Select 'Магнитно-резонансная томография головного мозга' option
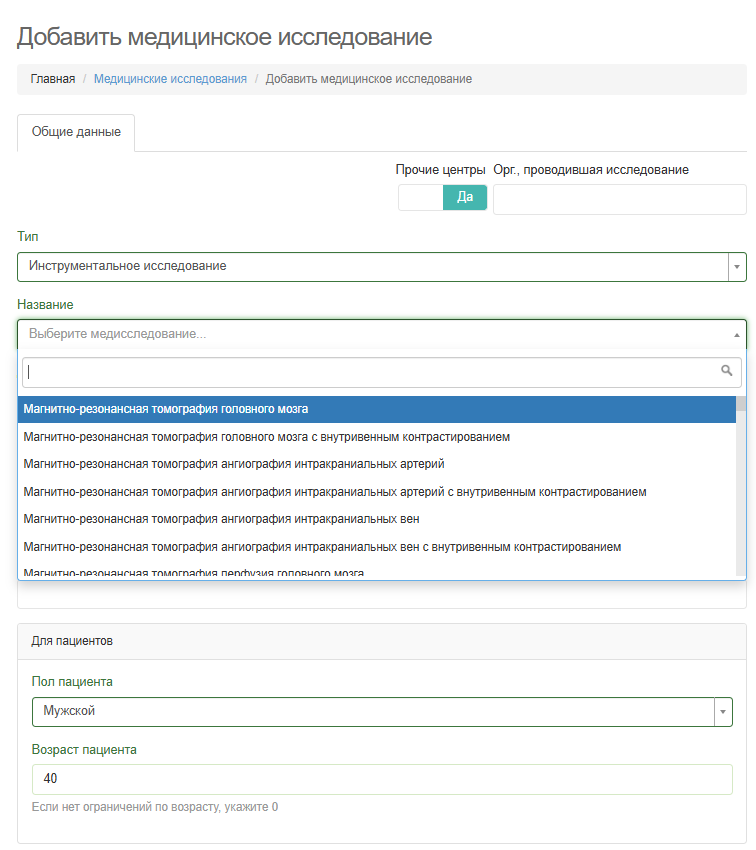The height and width of the screenshot is (850, 756). pyautogui.click(x=166, y=410)
